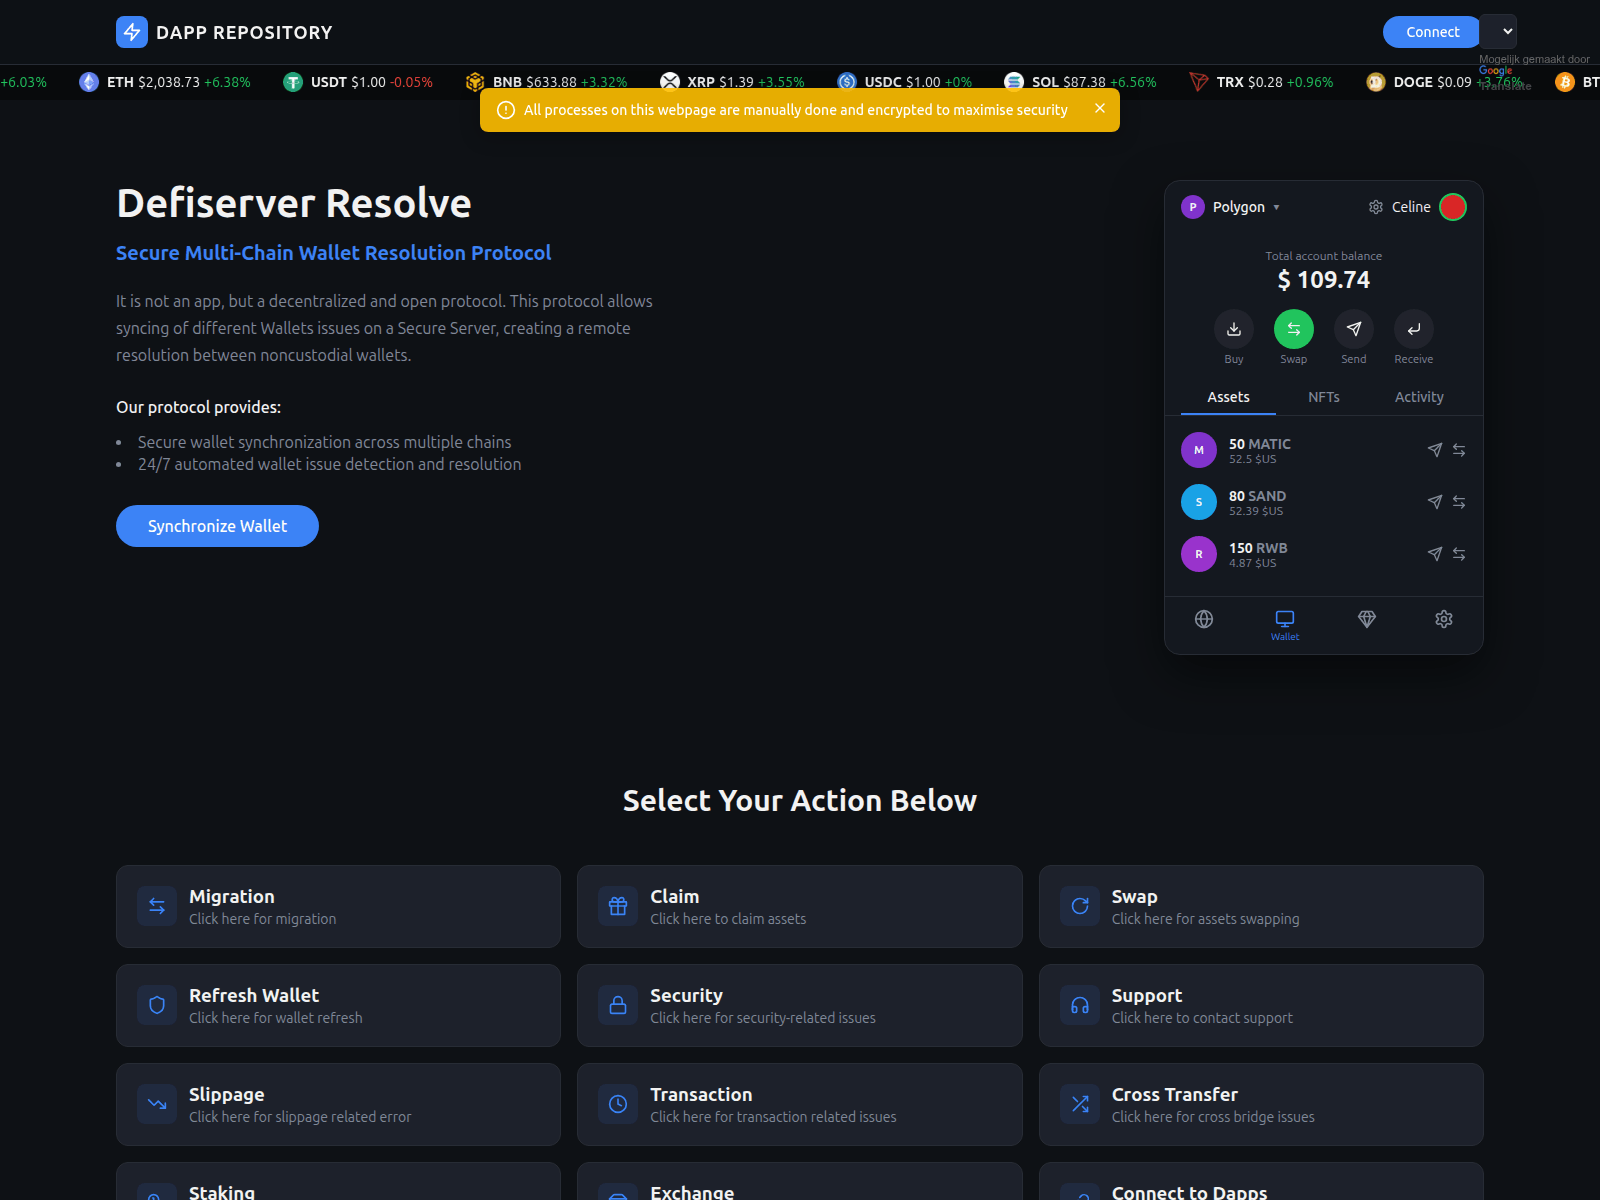The height and width of the screenshot is (1200, 1600).
Task: Click the Support headphones icon
Action: point(1080,1005)
